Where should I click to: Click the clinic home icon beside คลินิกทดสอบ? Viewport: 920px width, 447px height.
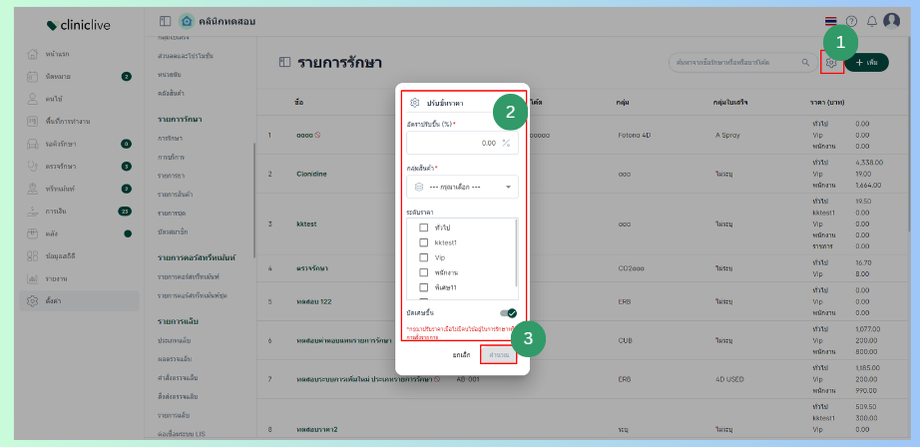click(x=187, y=22)
